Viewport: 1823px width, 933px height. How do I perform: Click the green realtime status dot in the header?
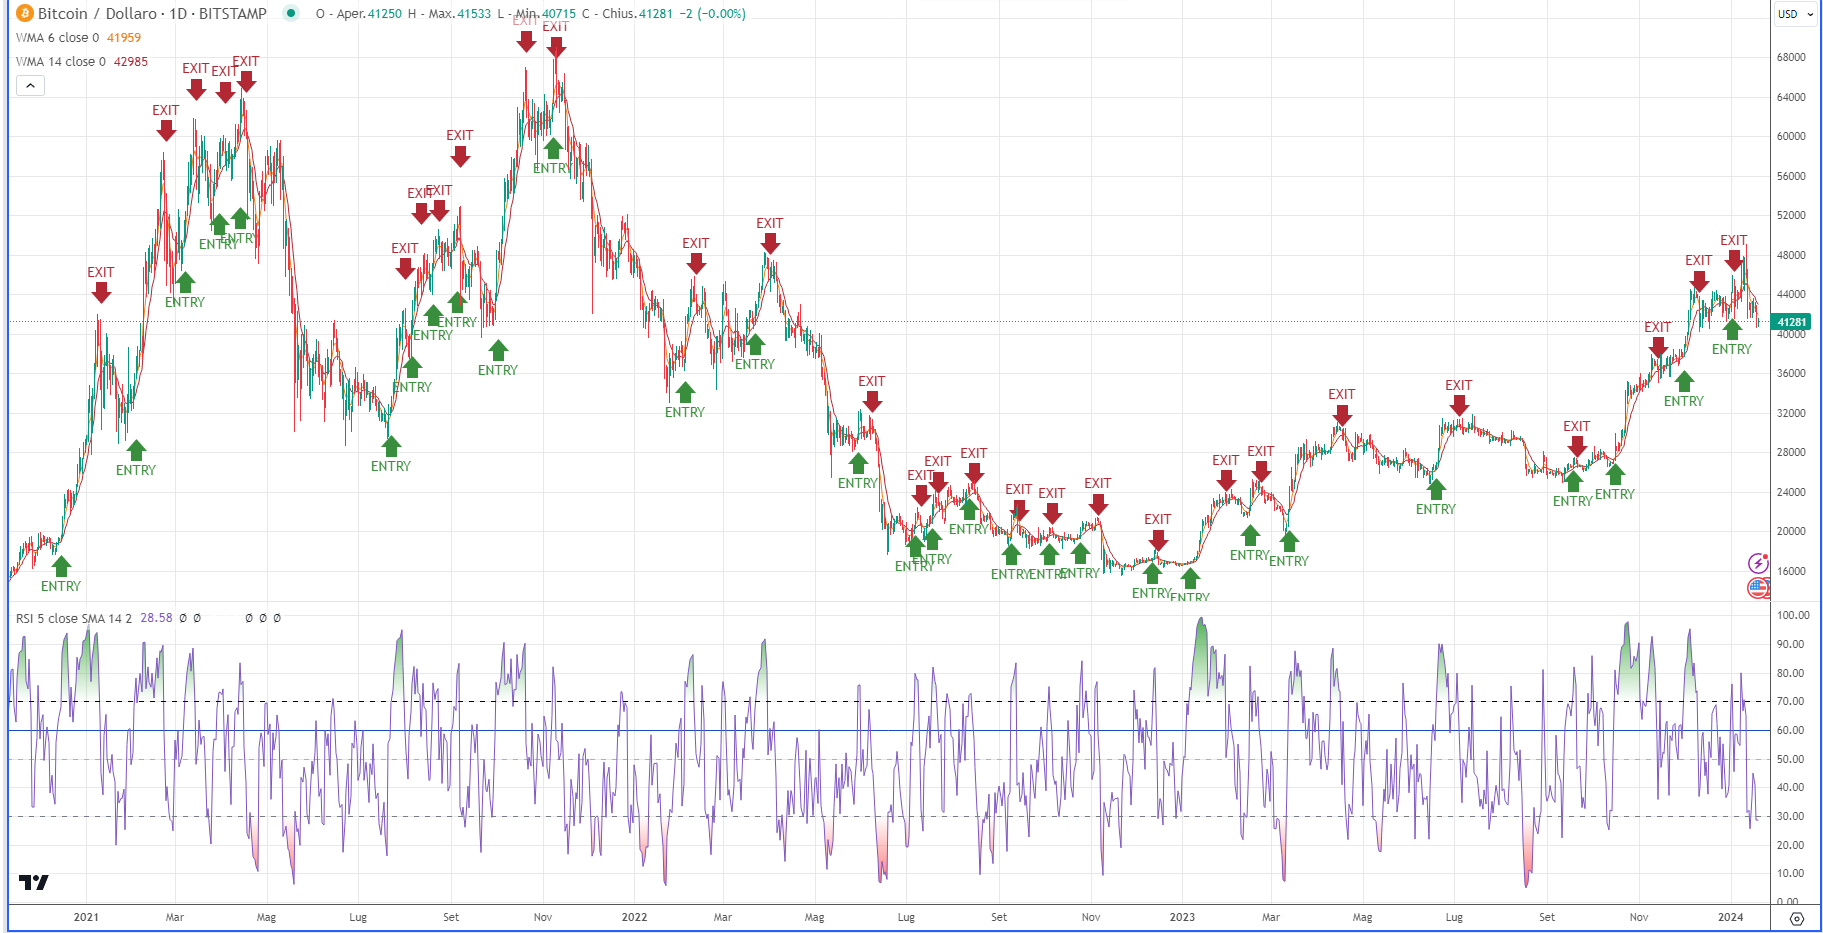[x=290, y=14]
